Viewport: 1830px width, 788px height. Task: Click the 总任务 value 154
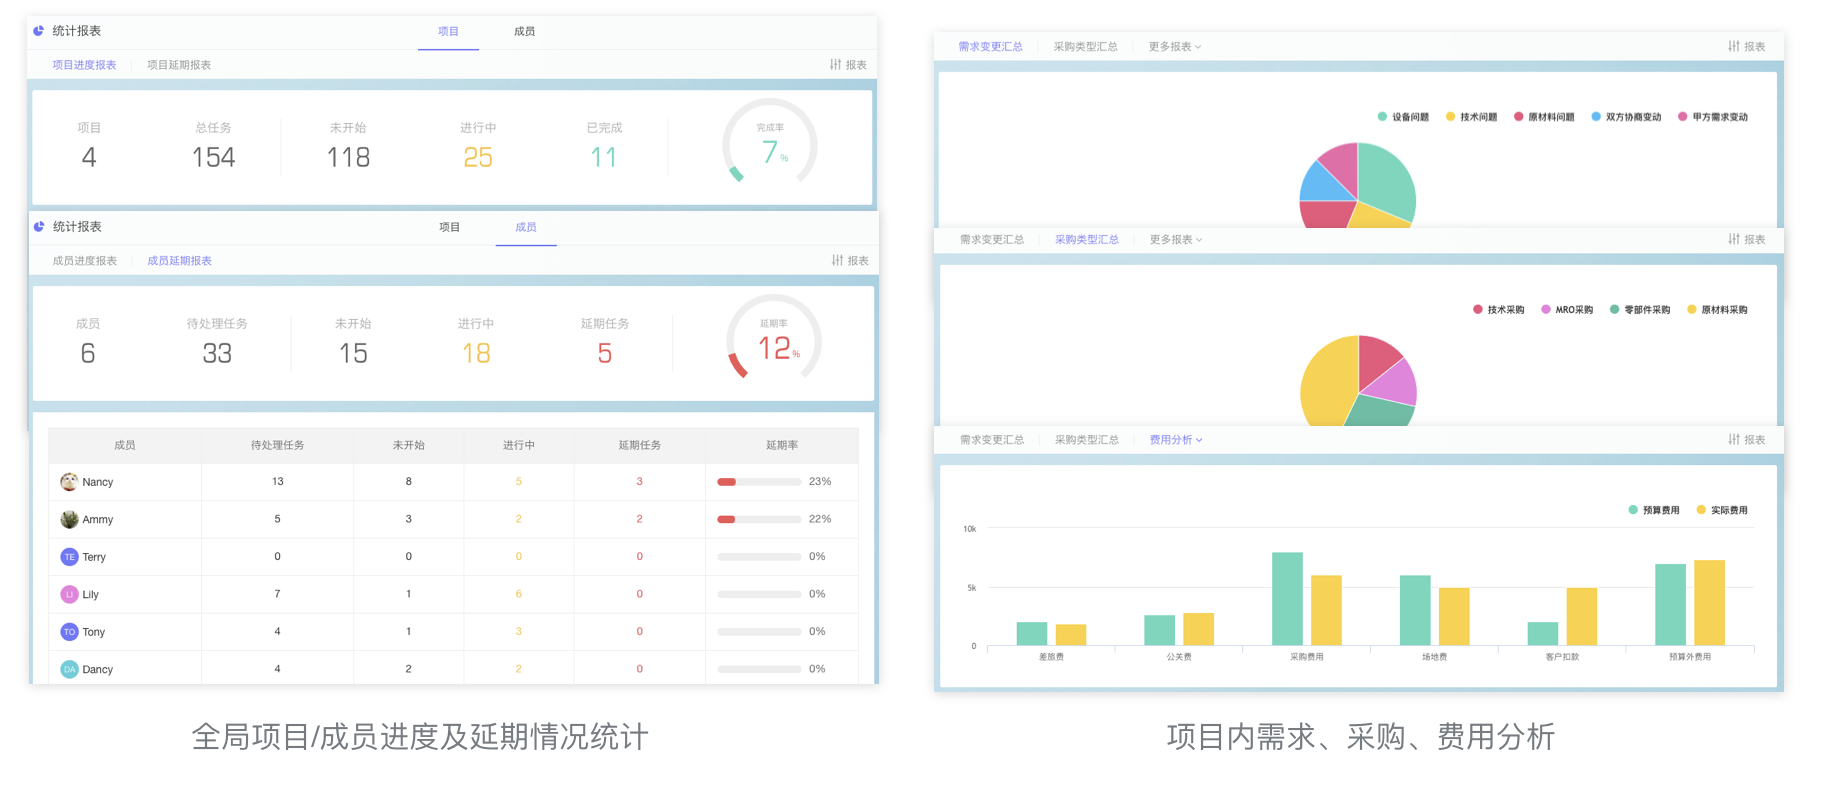[x=213, y=157]
